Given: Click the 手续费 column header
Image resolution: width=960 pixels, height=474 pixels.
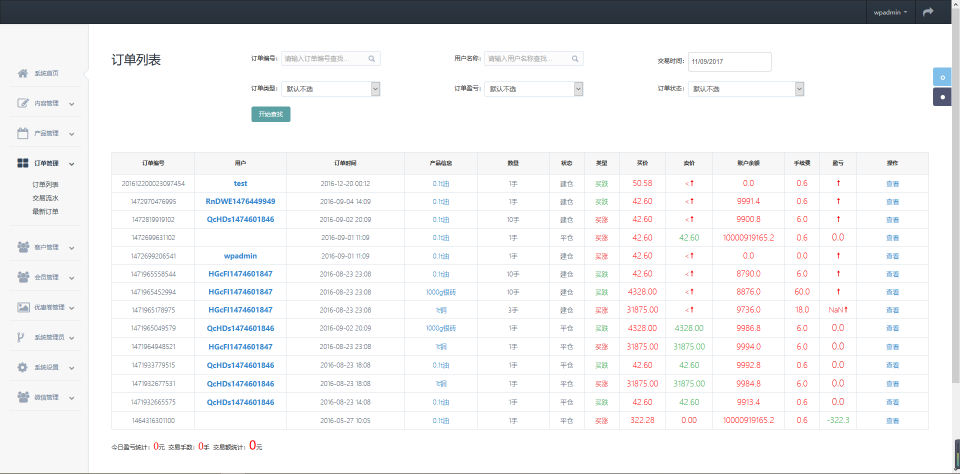Looking at the screenshot, I should (x=802, y=164).
